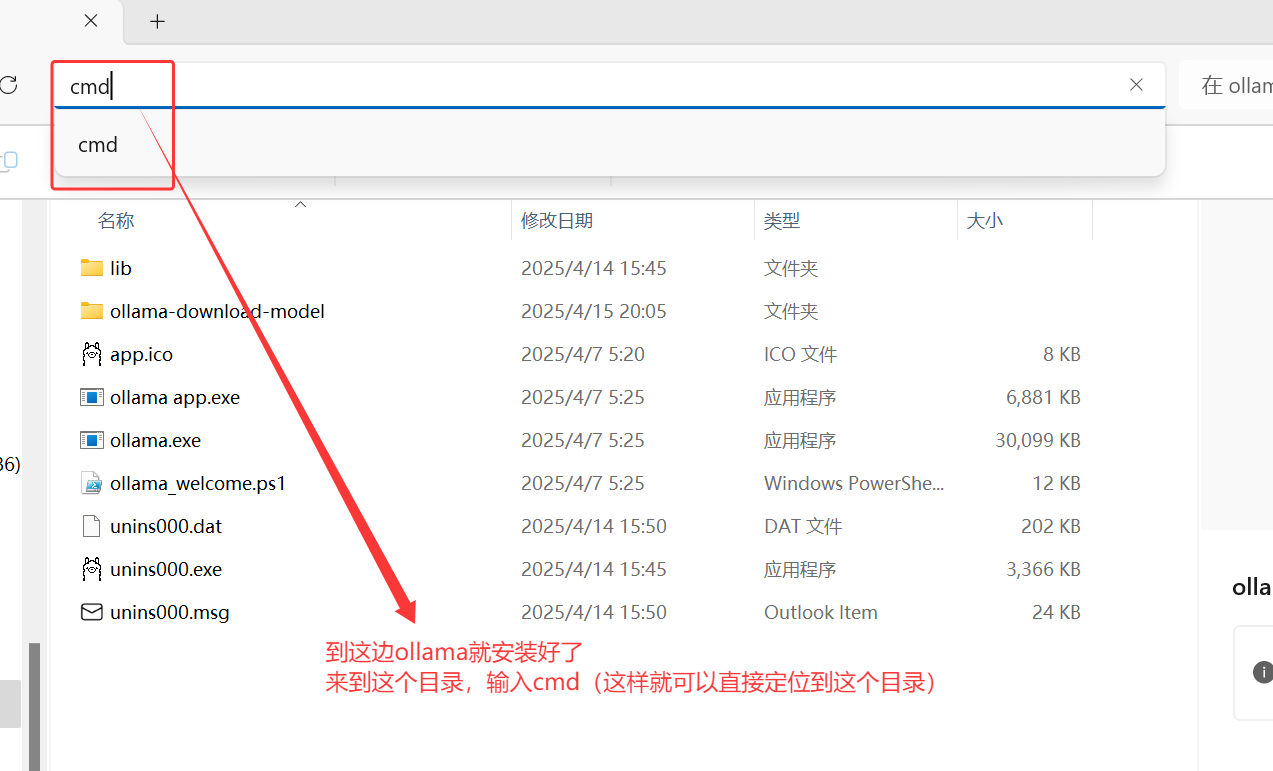Viewport: 1273px width, 771px height.
Task: Click the 6,881 KB size value
Action: pos(1043,397)
